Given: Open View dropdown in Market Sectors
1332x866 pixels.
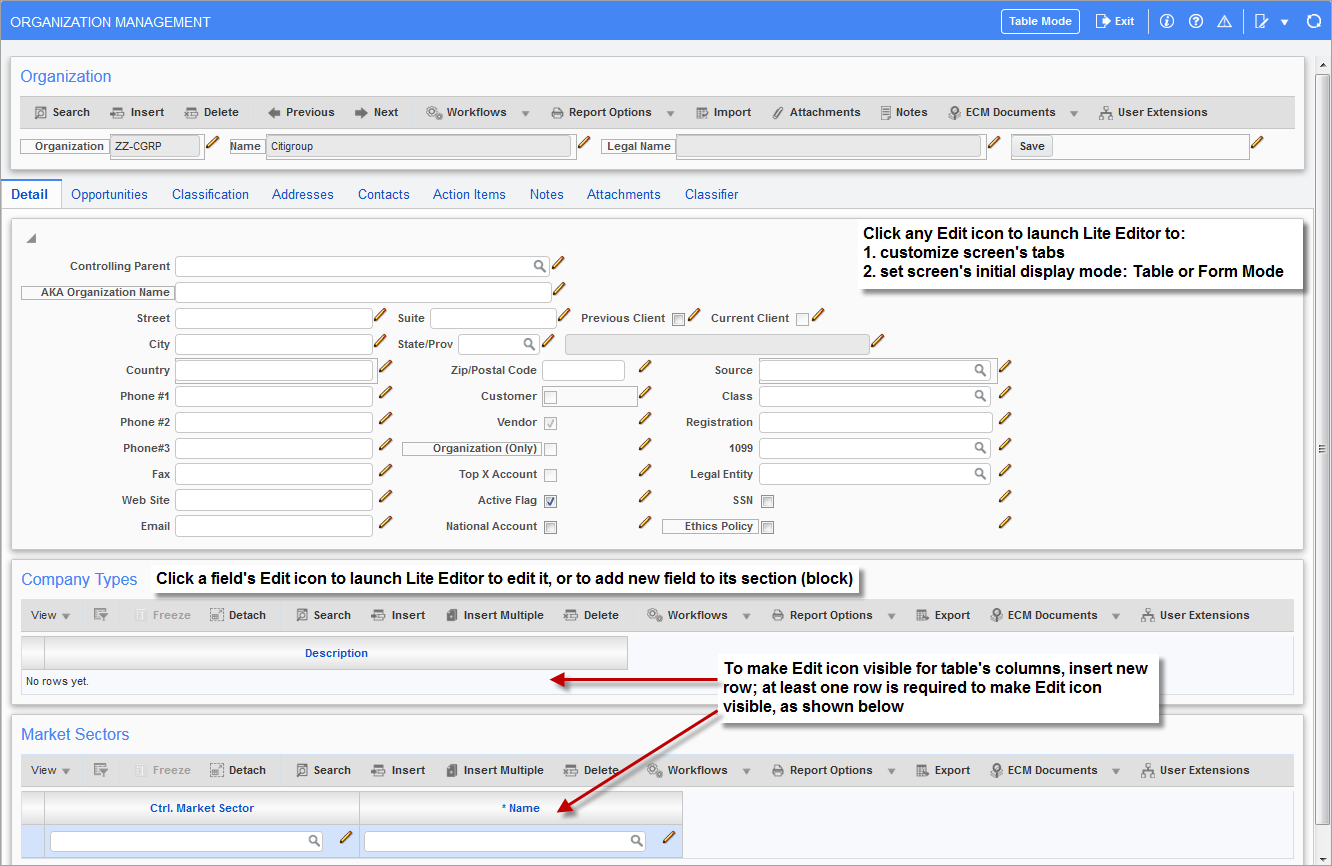Looking at the screenshot, I should [50, 770].
